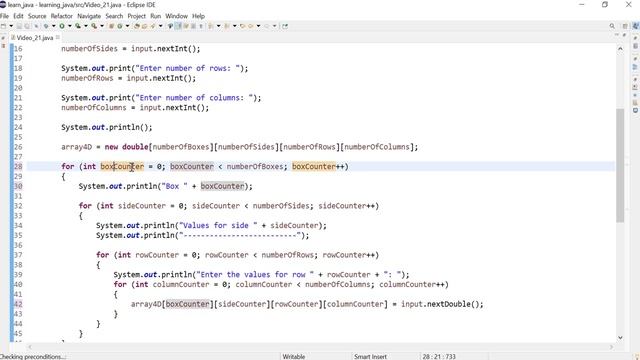Click the Open Type toolbar icon
This screenshot has height=360, width=640.
pos(137,26)
